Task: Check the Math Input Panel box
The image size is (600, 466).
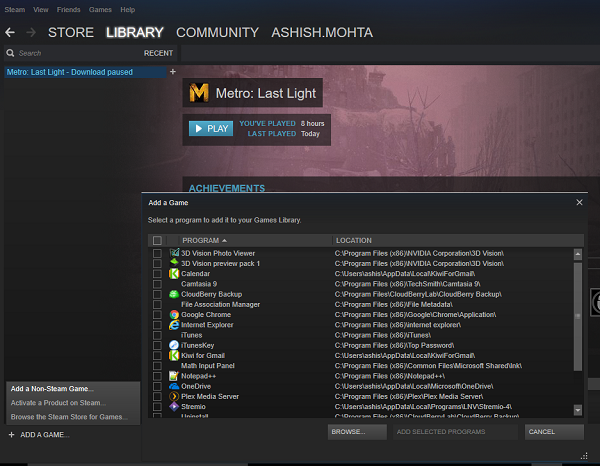Action: point(157,366)
